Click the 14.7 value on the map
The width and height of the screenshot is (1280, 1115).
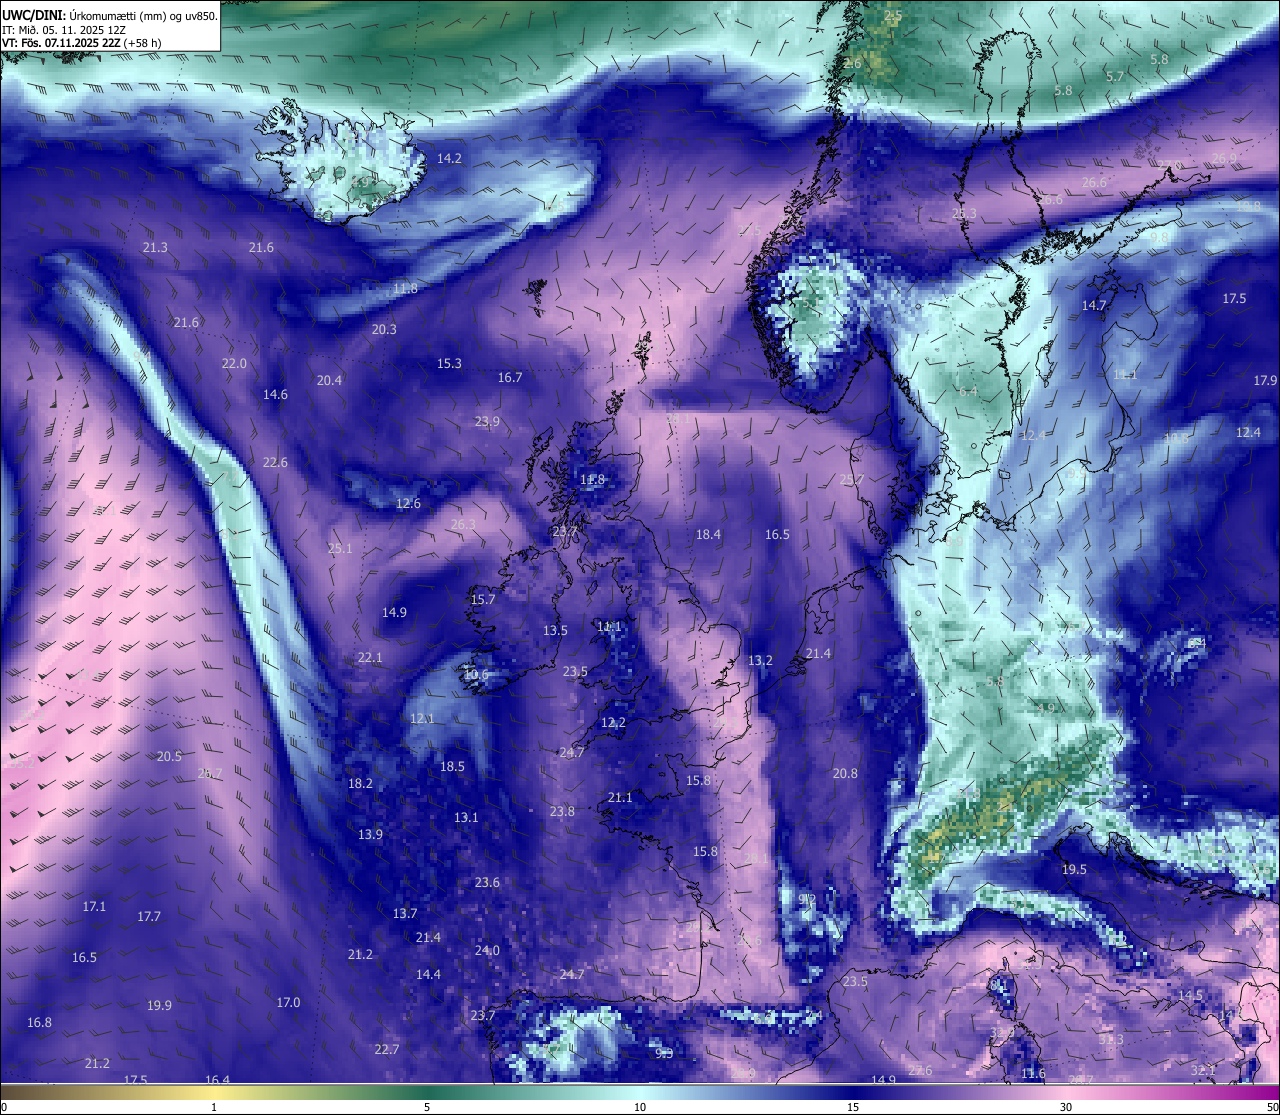pos(1094,305)
